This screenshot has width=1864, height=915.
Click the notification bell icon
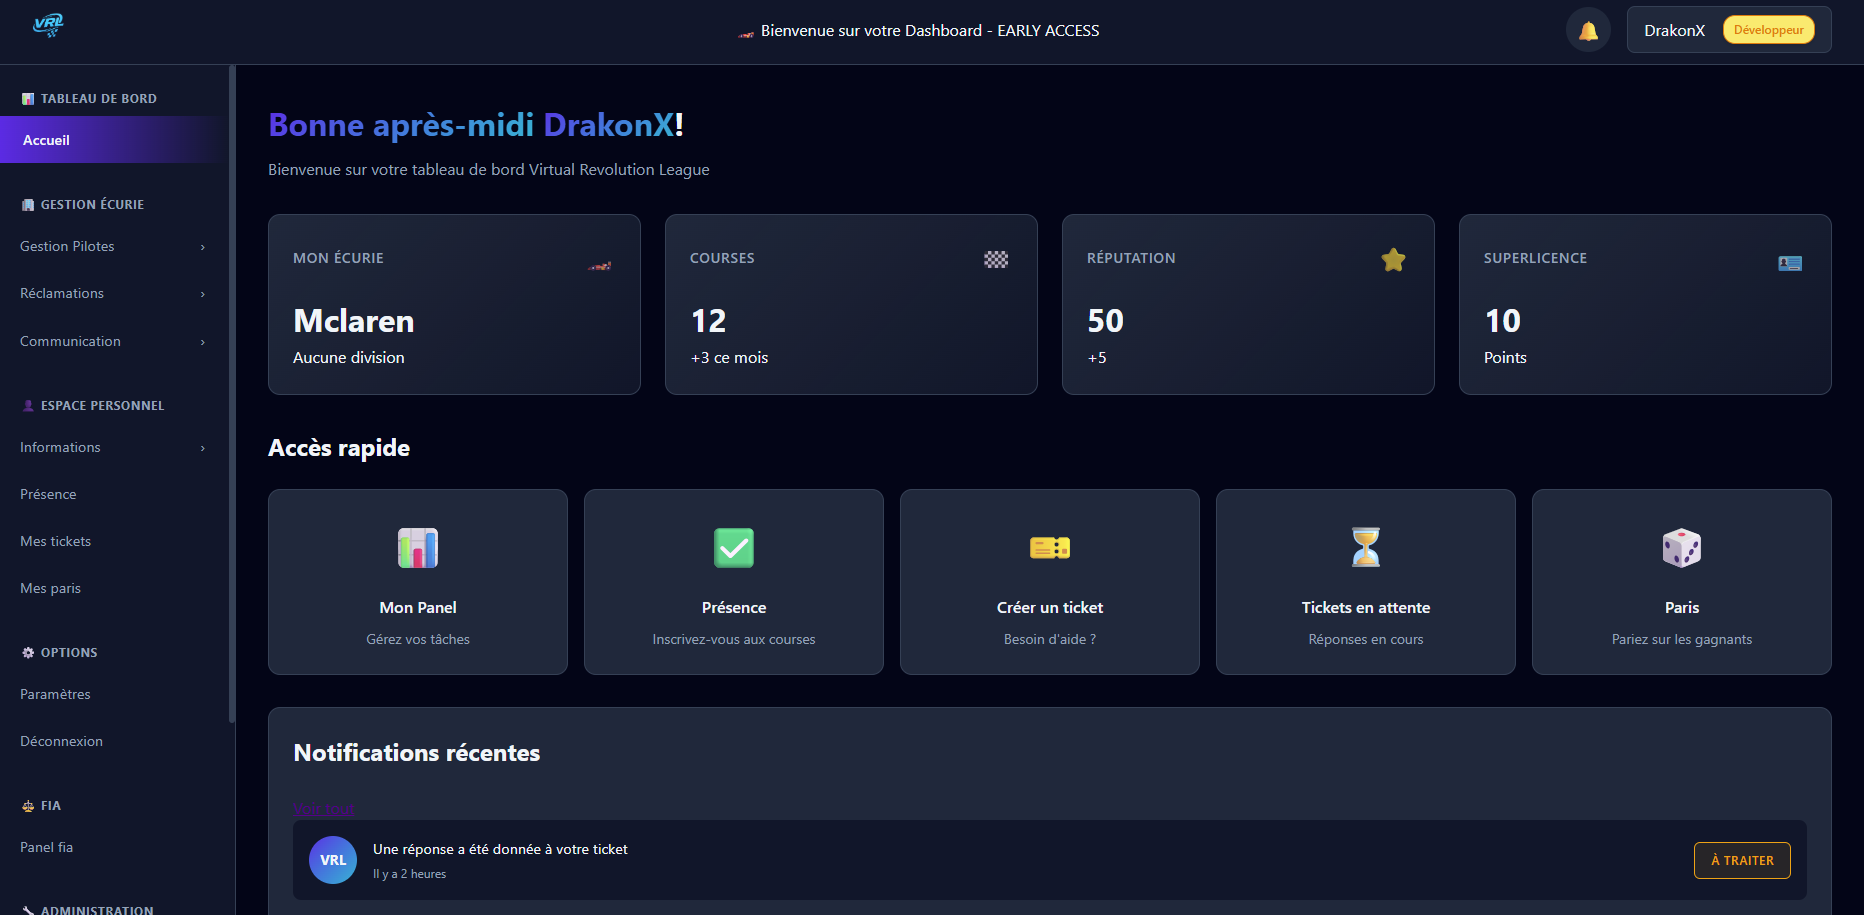1588,31
